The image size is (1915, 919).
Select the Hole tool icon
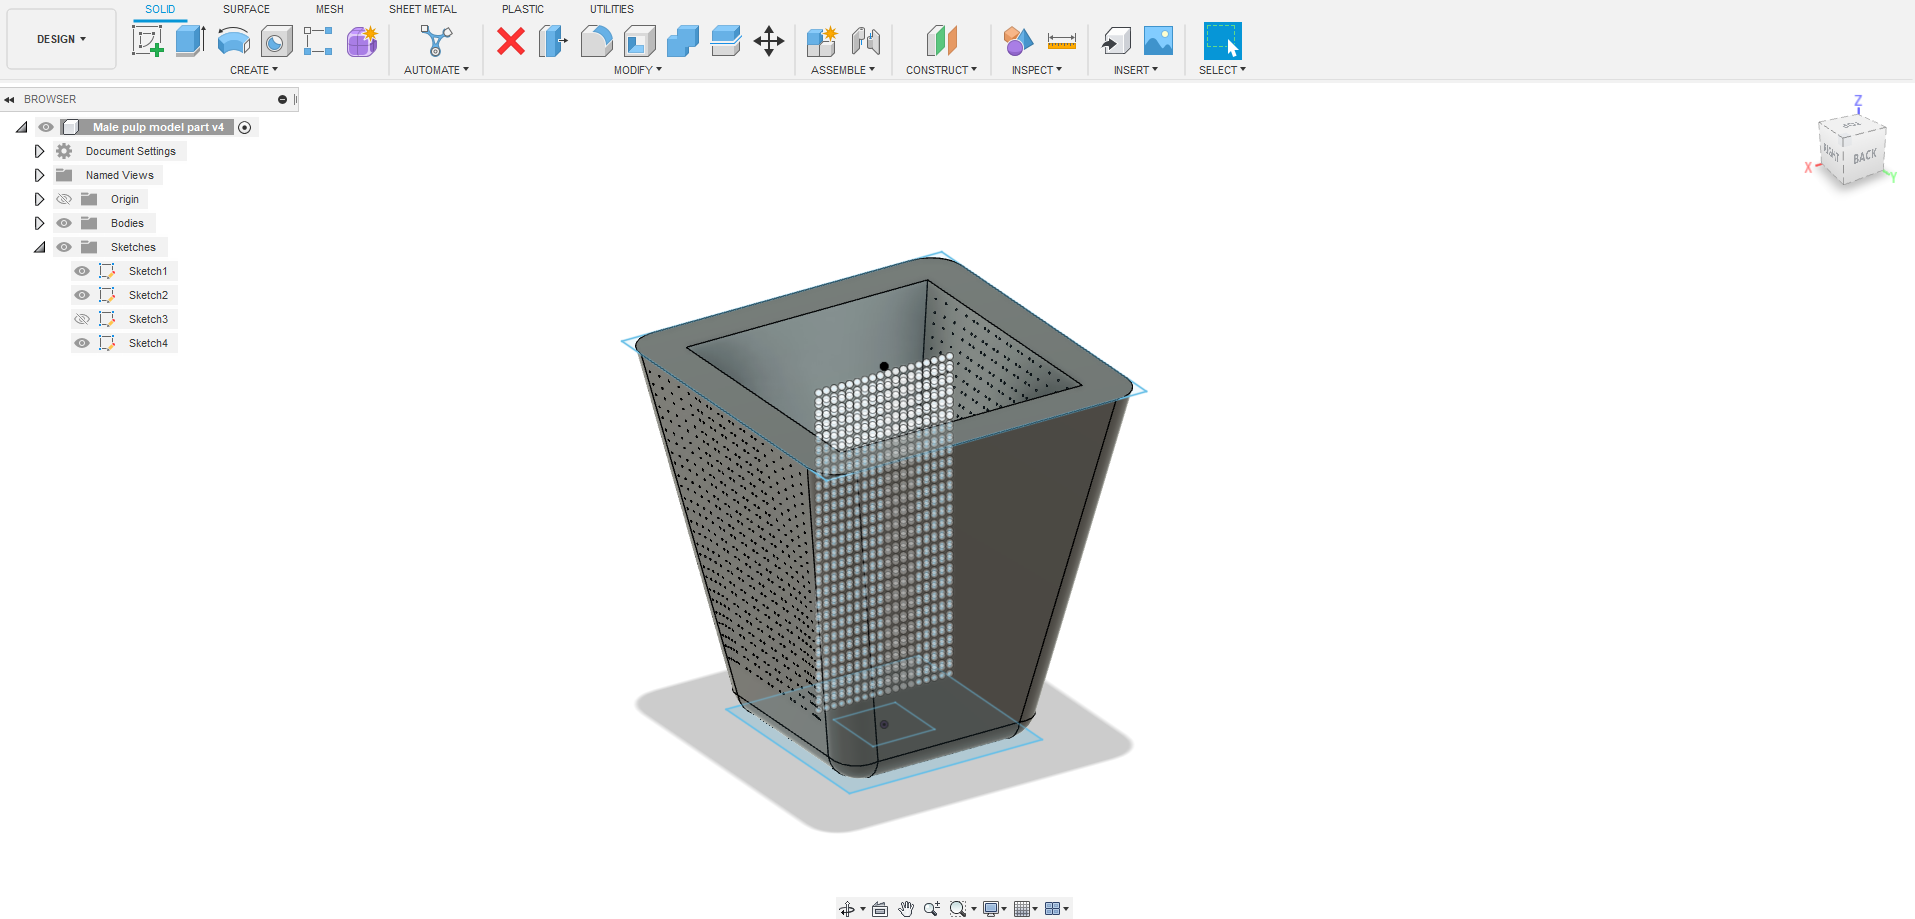277,41
